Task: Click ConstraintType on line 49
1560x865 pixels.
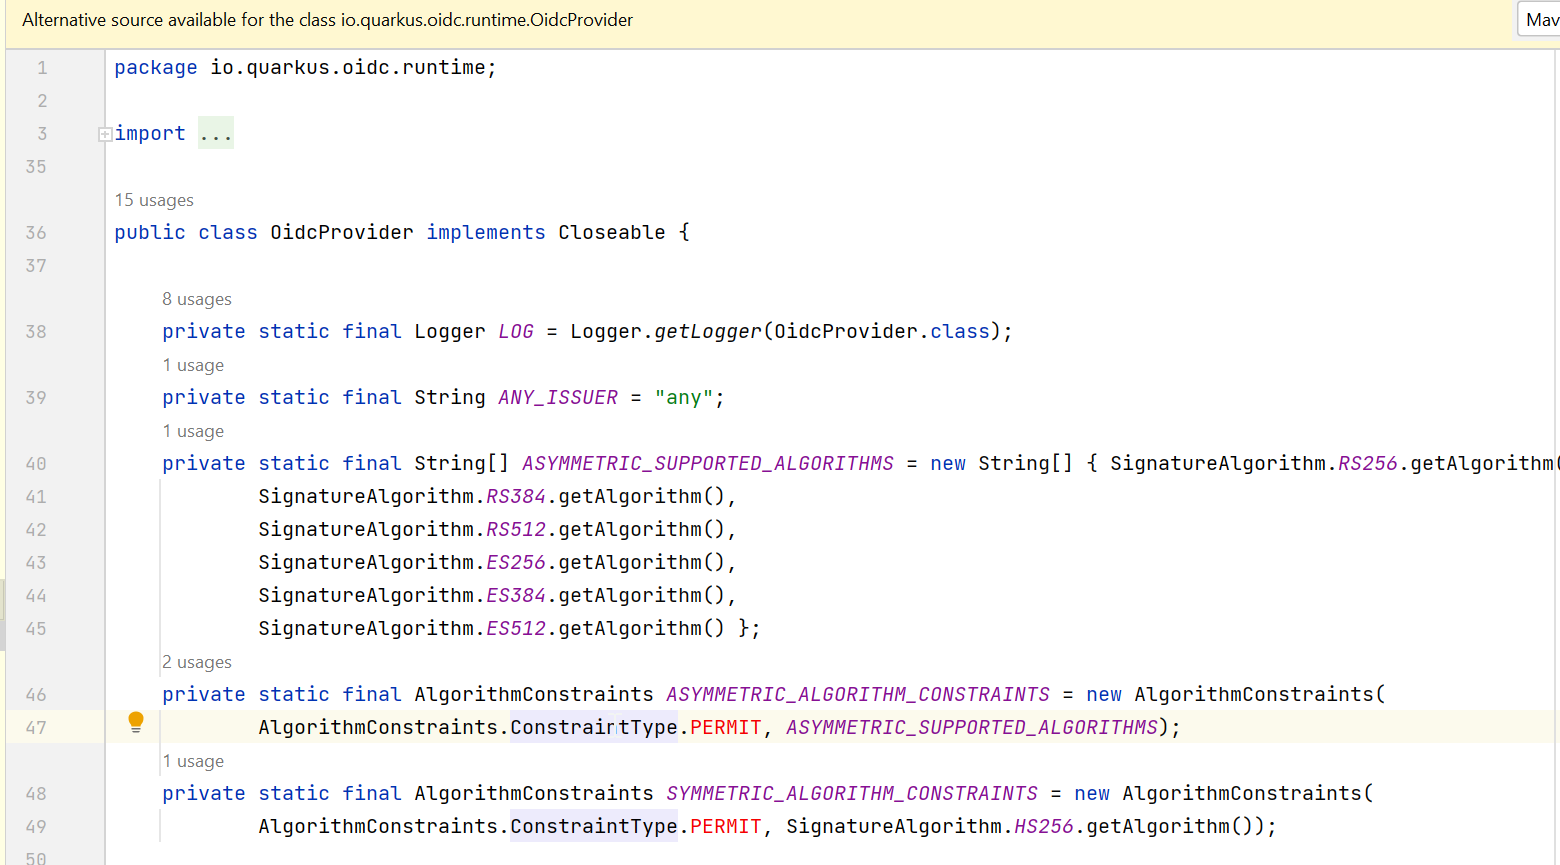Action: pos(594,826)
